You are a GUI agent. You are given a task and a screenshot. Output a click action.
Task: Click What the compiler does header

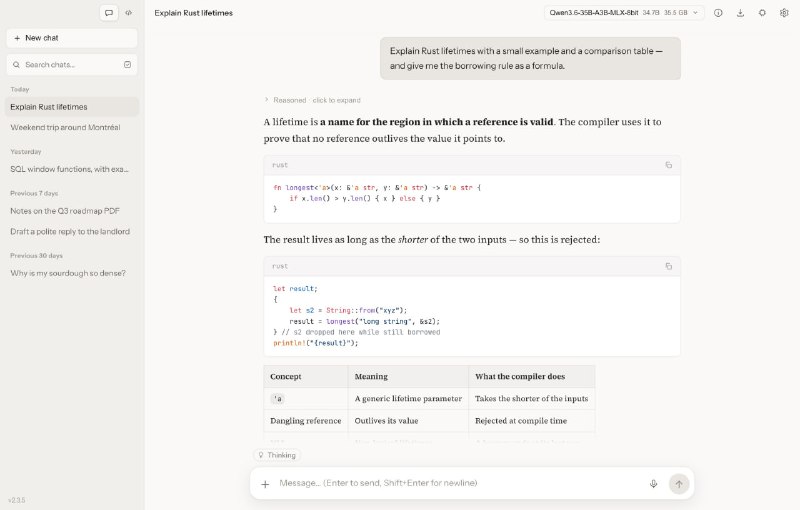click(532, 376)
